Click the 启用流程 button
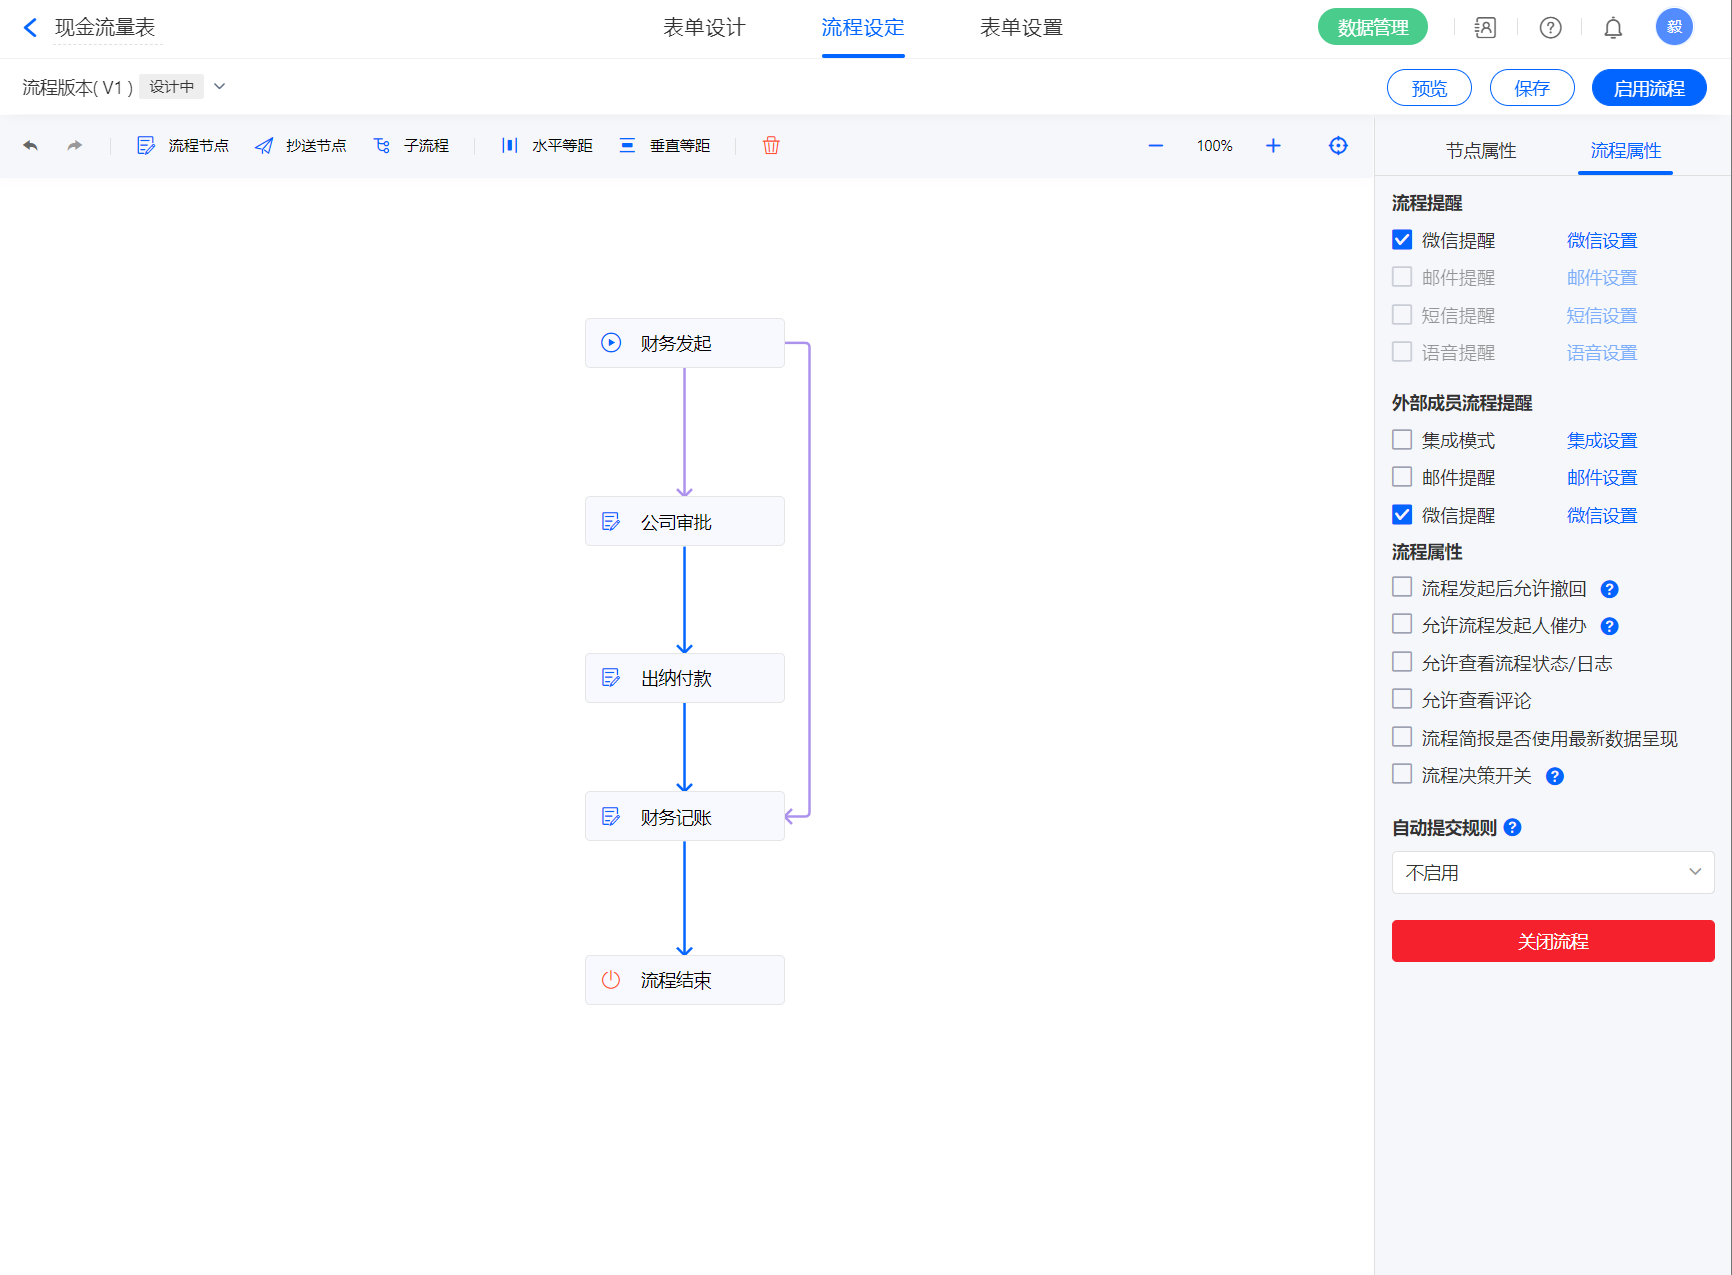1732x1275 pixels. (x=1648, y=88)
